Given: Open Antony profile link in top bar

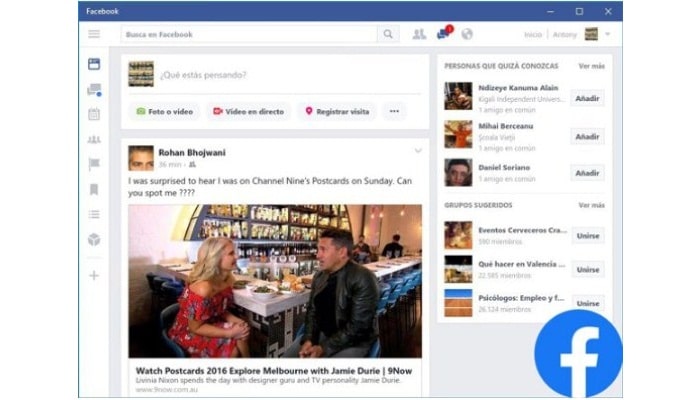Looking at the screenshot, I should pyautogui.click(x=565, y=34).
